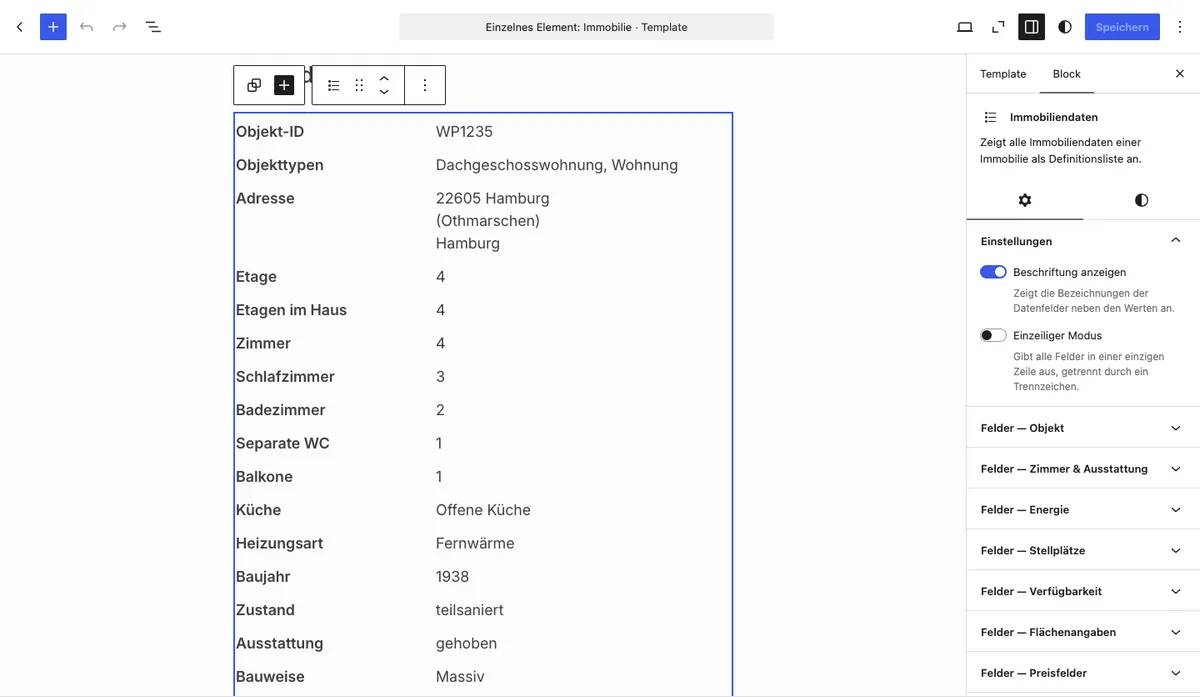This screenshot has height=697, width=1200.
Task: Click the Massiv value
Action: tap(460, 677)
